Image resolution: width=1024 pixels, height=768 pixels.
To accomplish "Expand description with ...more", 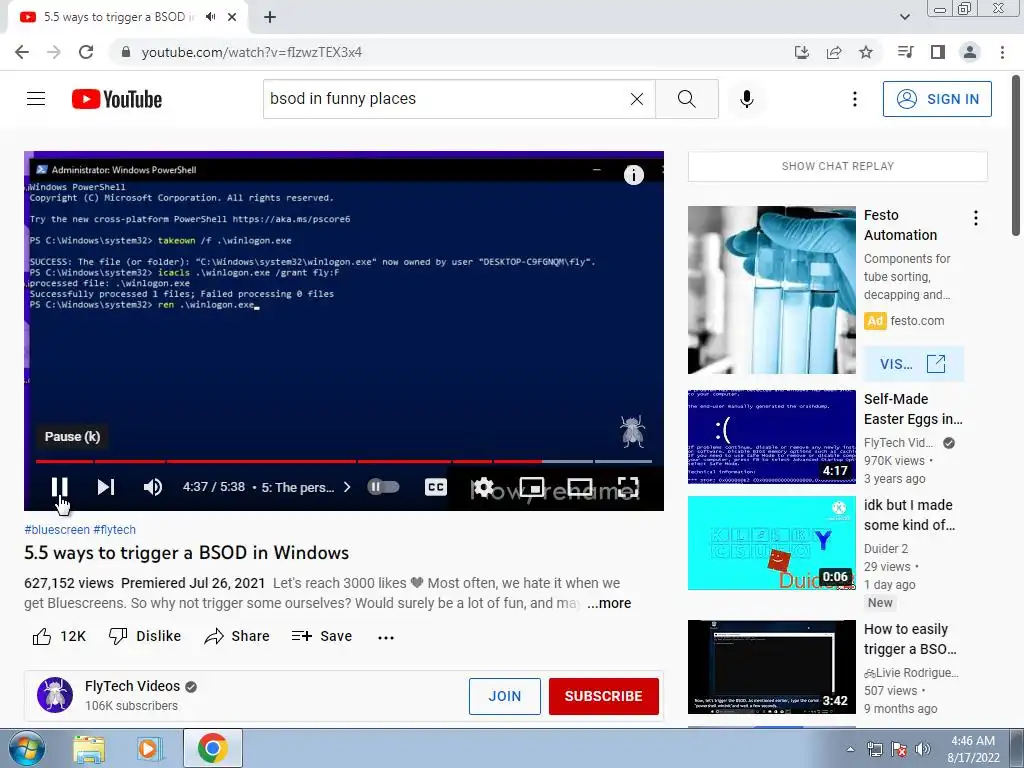I will pyautogui.click(x=609, y=603).
